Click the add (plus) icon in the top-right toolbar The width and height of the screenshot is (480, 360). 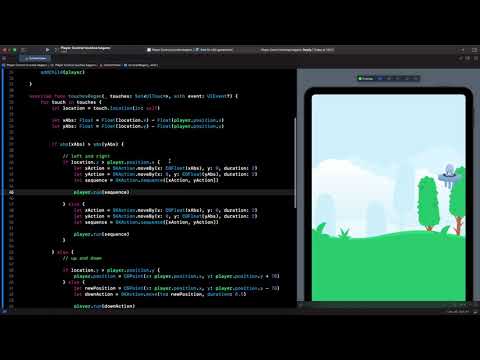[463, 50]
